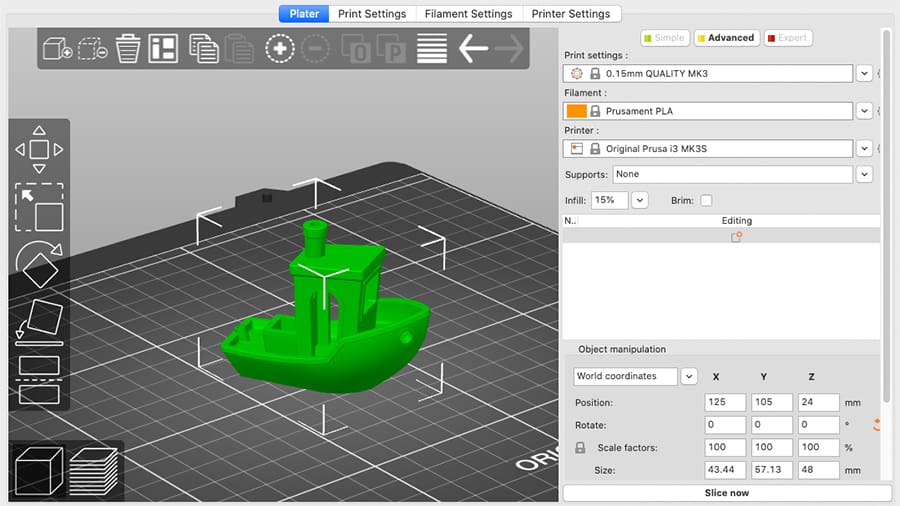Open the Infill percentage dropdown
This screenshot has height=506, width=900.
pyautogui.click(x=639, y=200)
